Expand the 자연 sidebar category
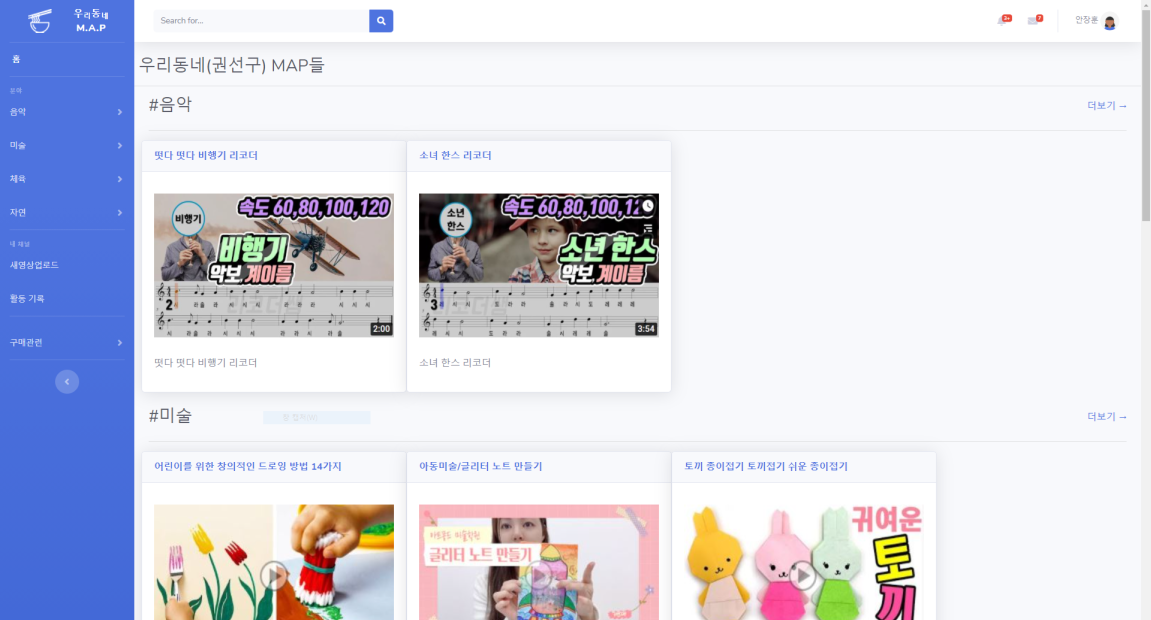The height and width of the screenshot is (620, 1151). point(66,213)
